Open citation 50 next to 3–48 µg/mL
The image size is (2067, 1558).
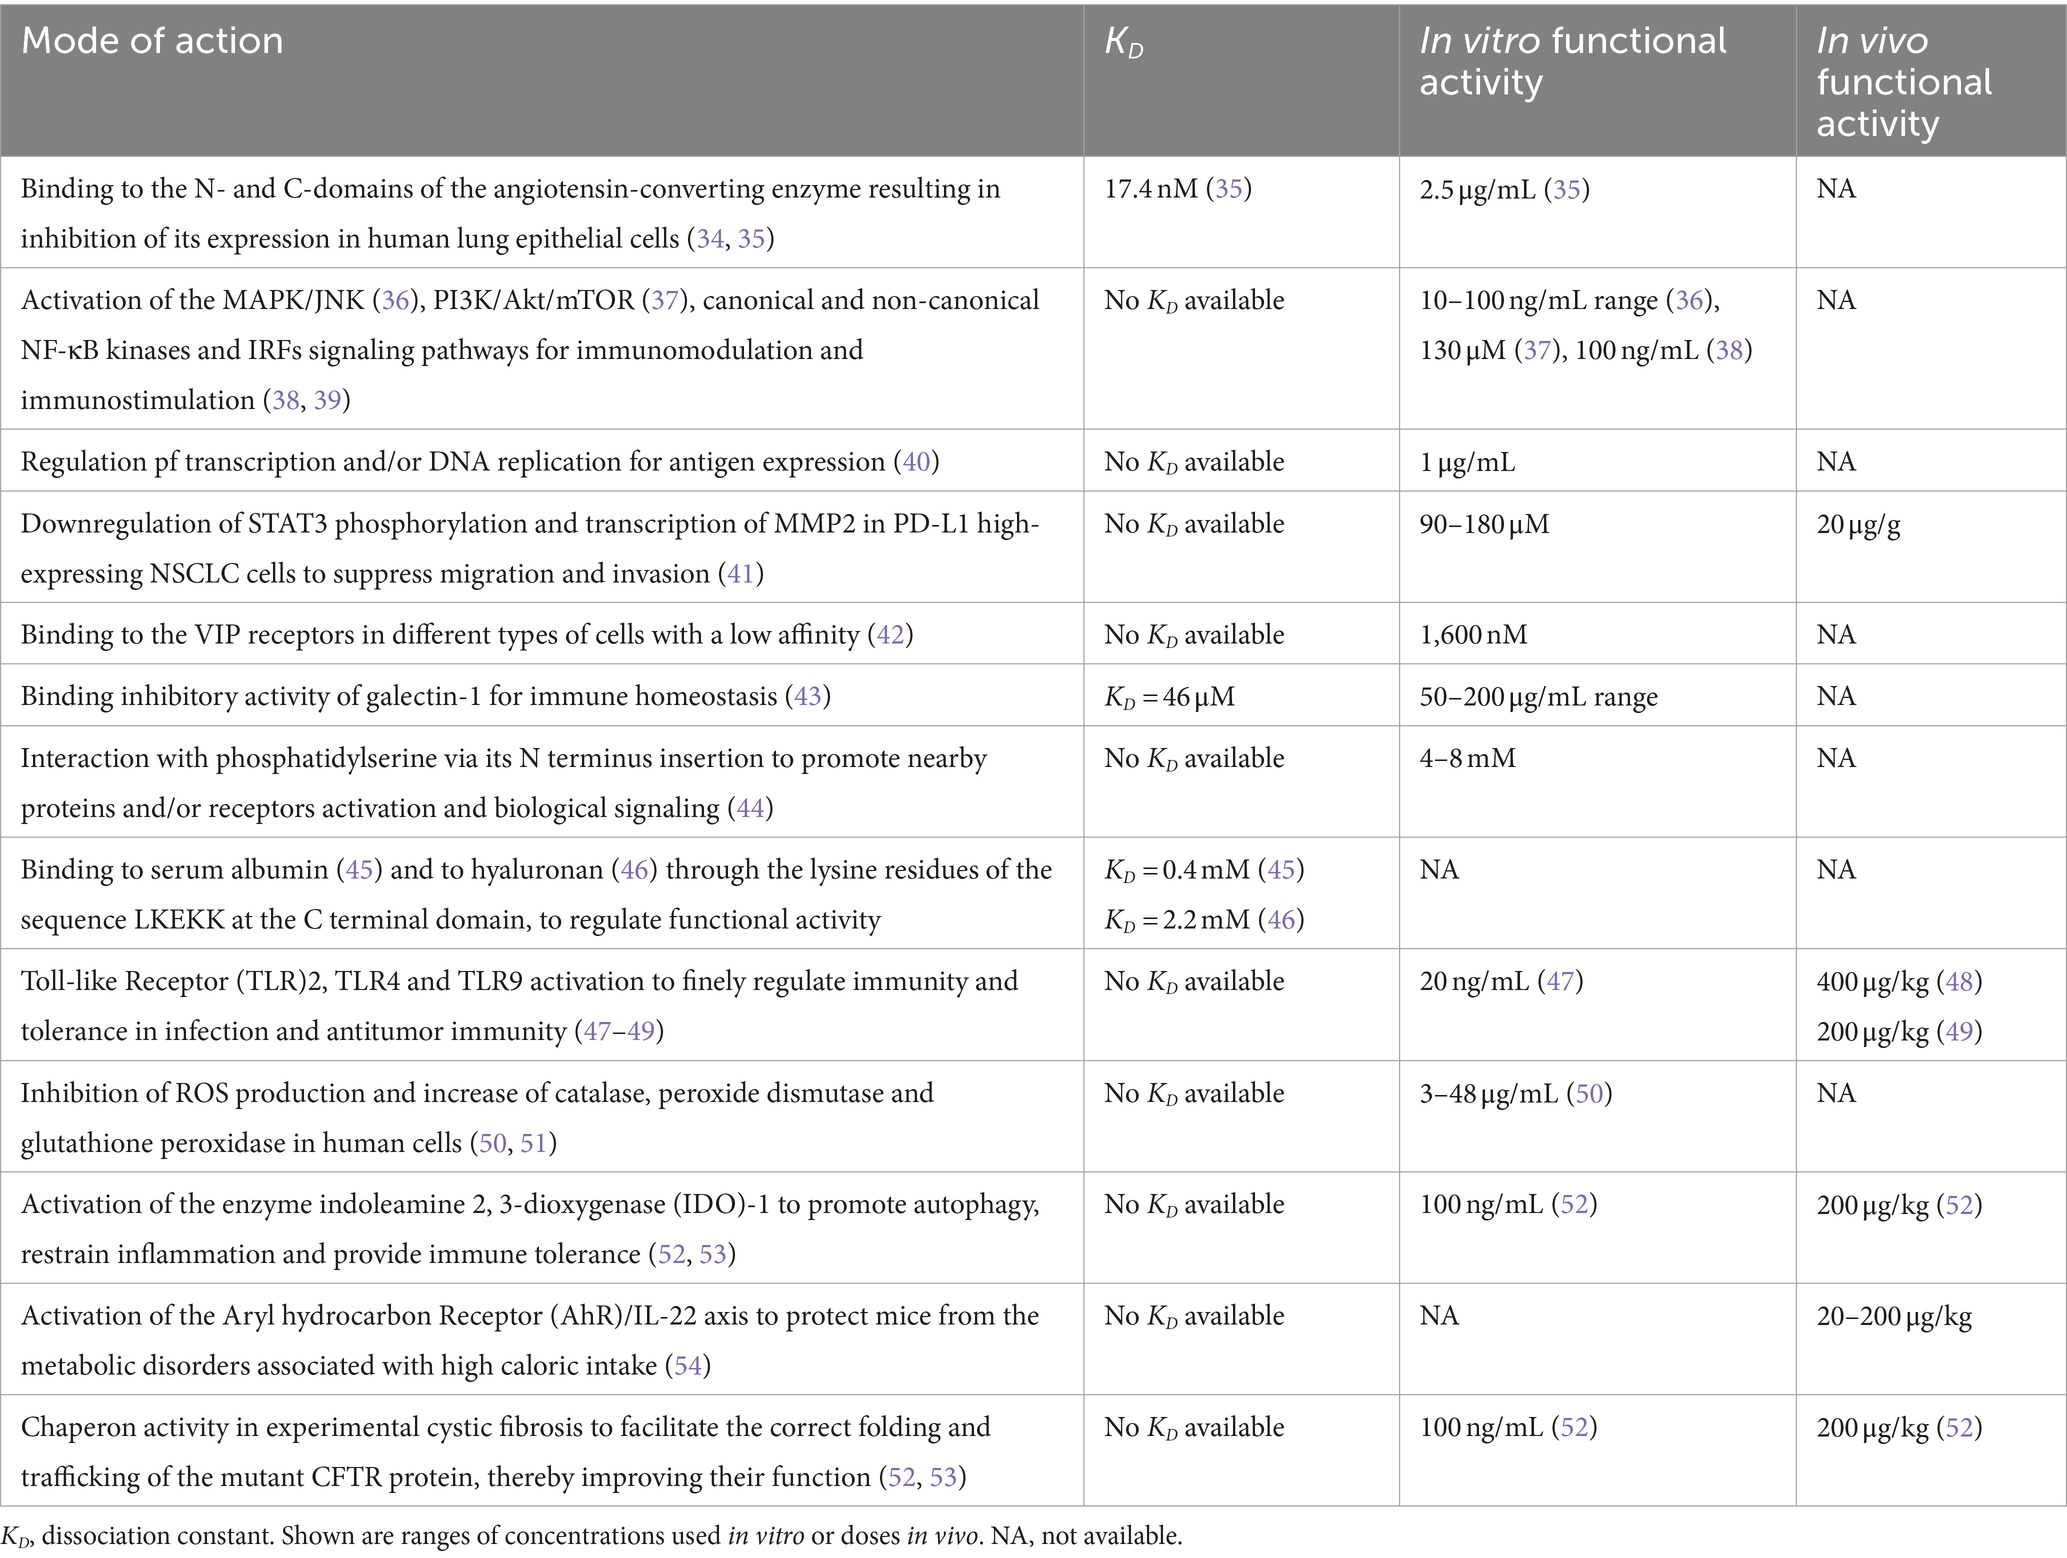pos(1590,1093)
